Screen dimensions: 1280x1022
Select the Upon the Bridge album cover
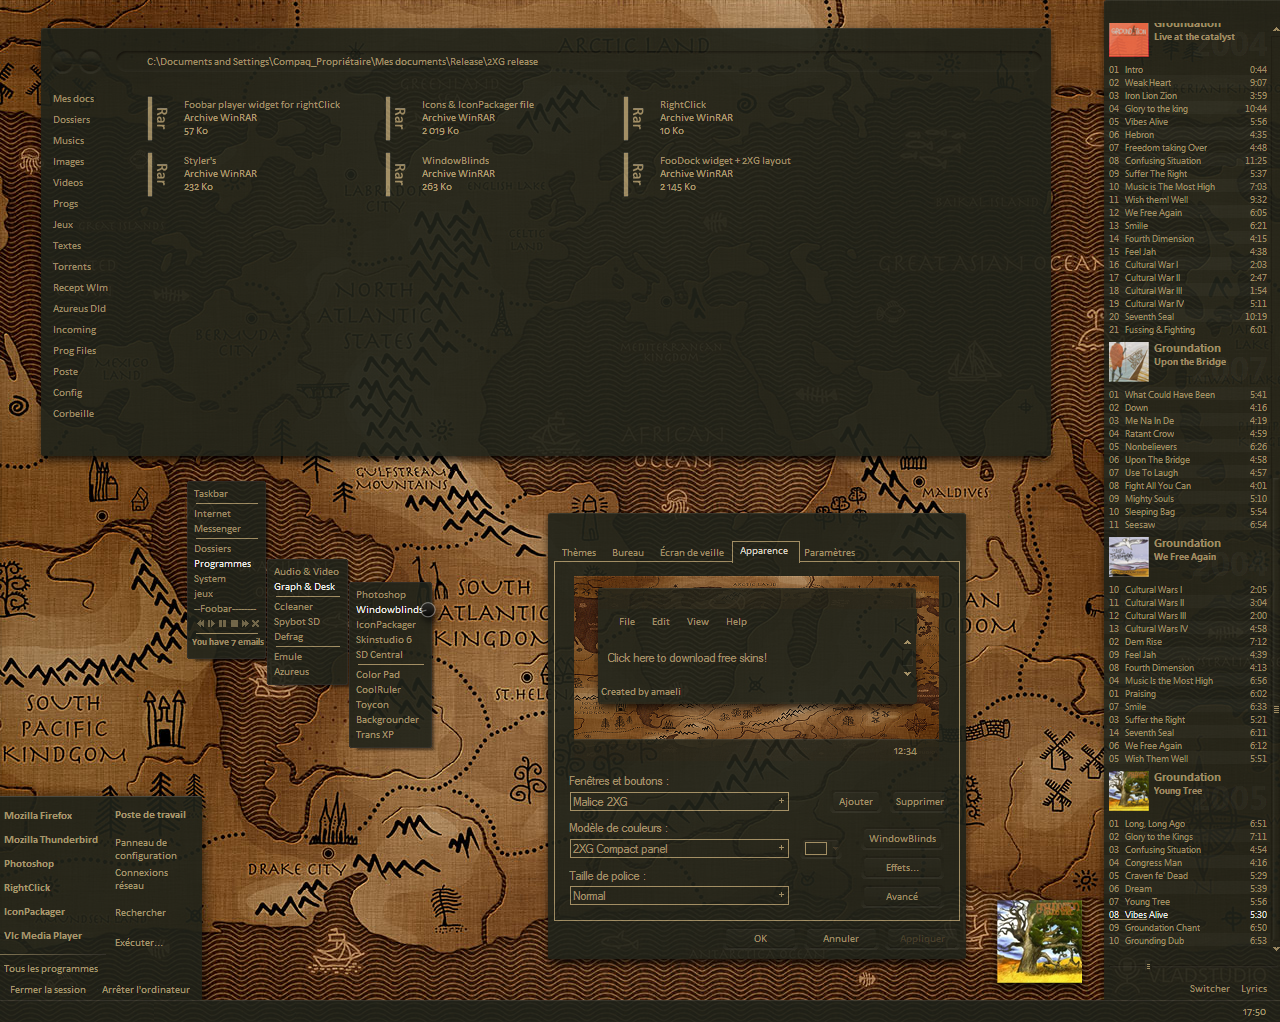click(x=1128, y=362)
